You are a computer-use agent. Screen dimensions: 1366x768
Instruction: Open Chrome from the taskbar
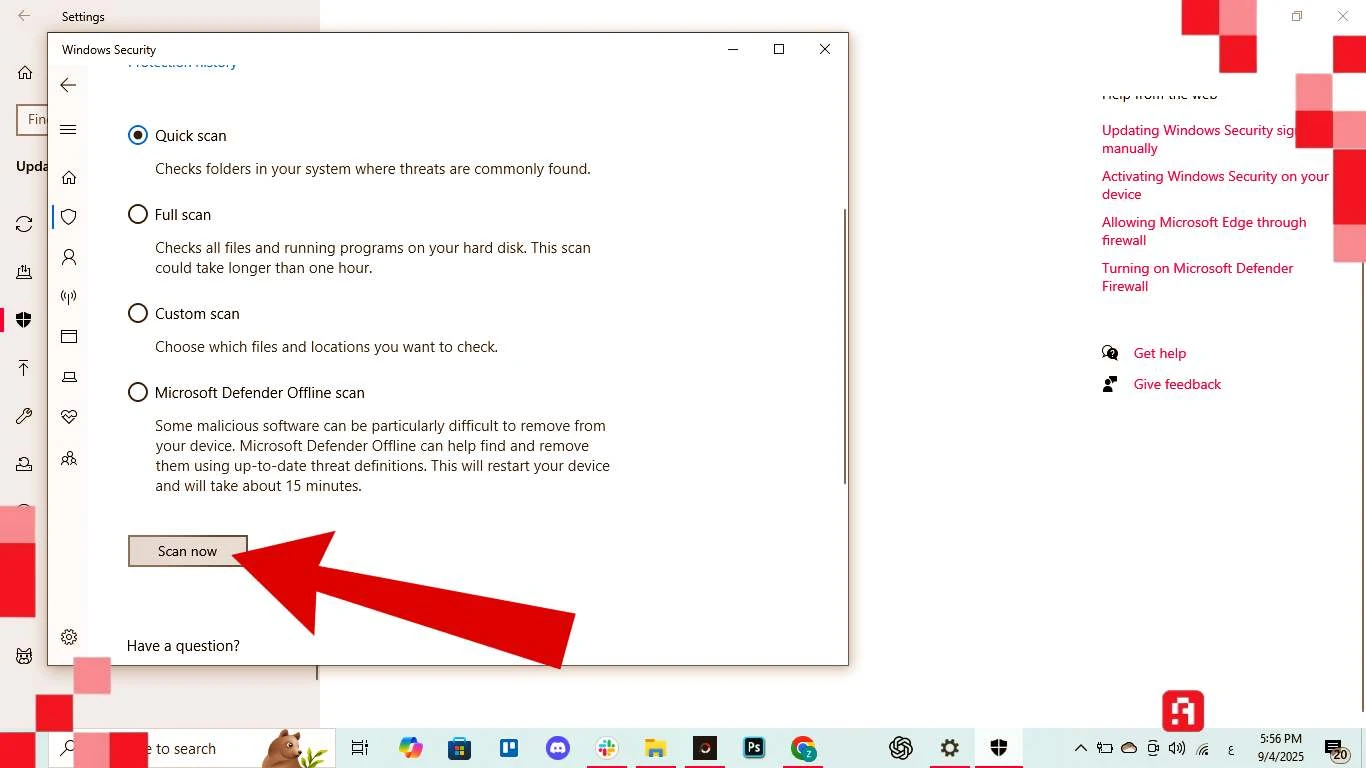pyautogui.click(x=803, y=748)
